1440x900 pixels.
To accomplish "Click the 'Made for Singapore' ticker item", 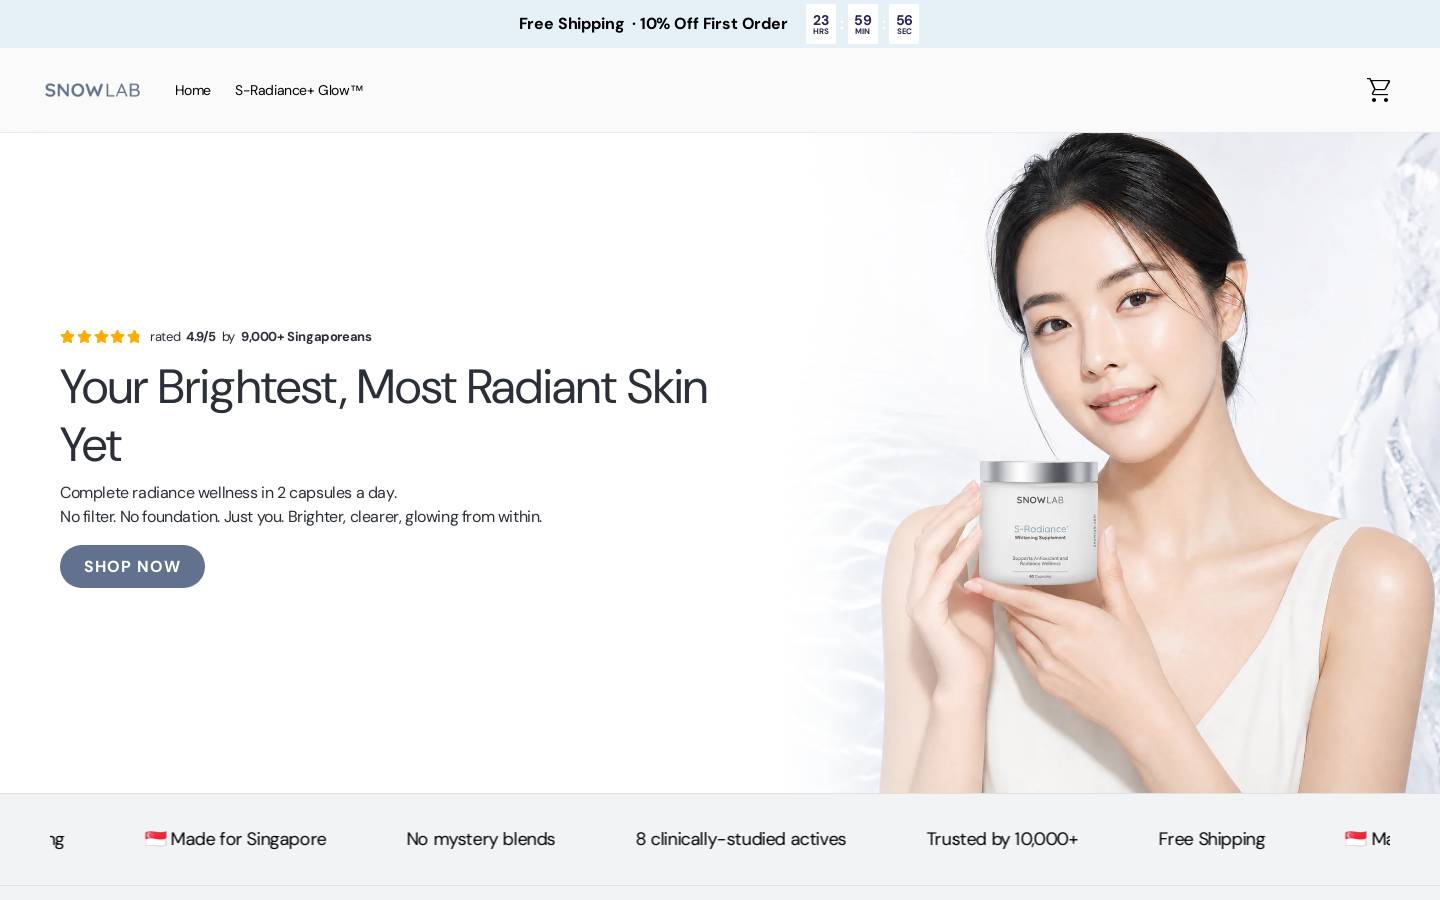I will 236,839.
